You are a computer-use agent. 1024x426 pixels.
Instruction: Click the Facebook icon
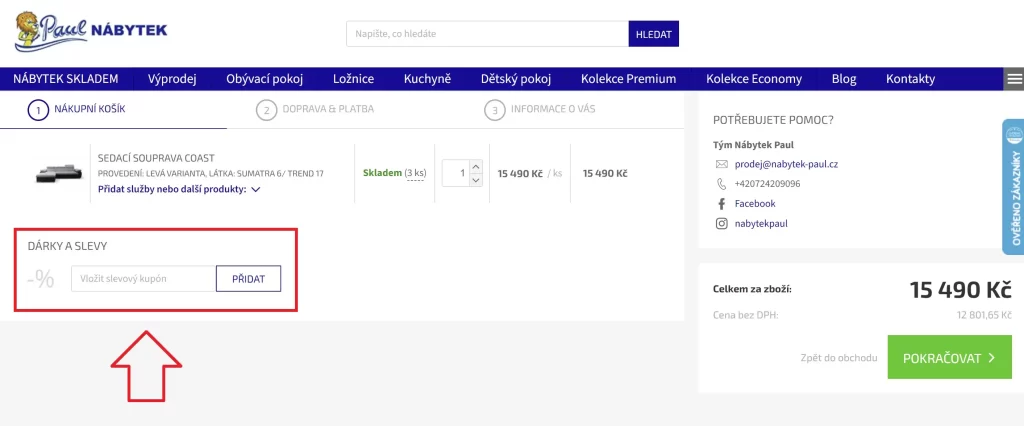(x=722, y=203)
